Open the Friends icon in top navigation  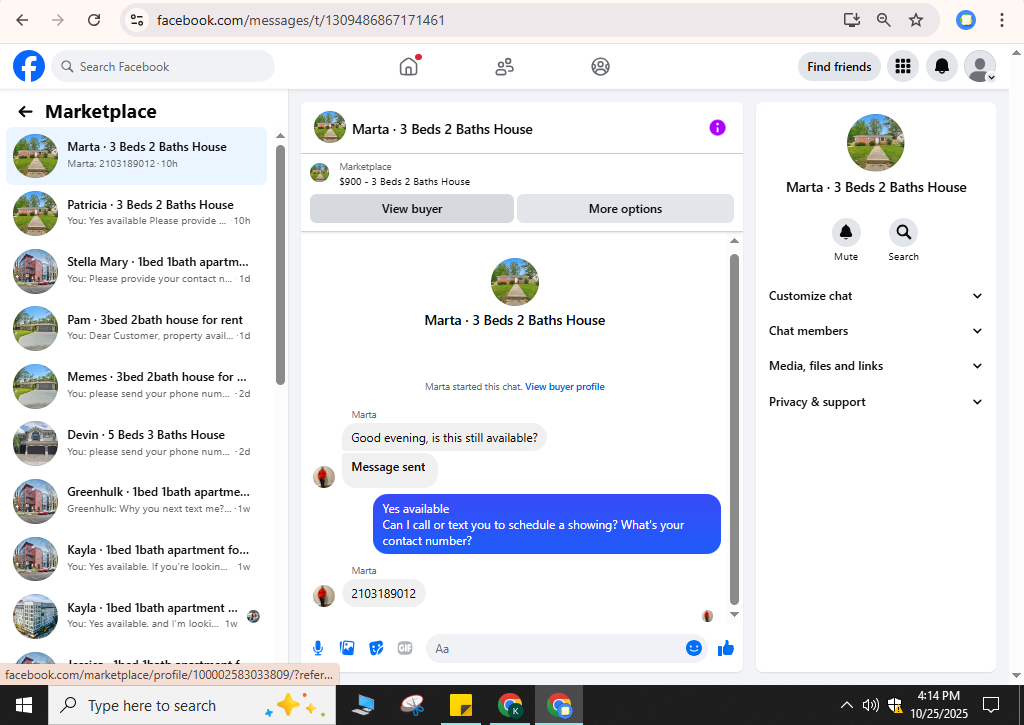pyautogui.click(x=504, y=66)
